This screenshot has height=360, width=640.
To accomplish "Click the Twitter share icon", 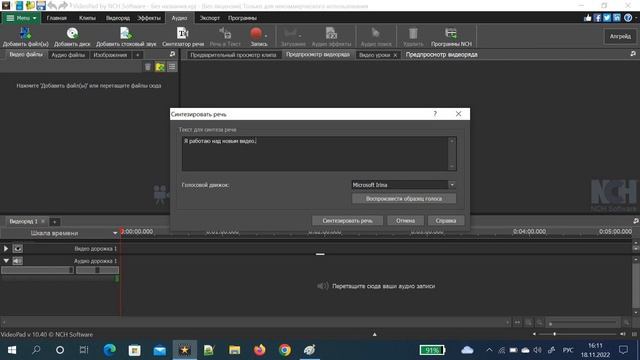I will [607, 18].
